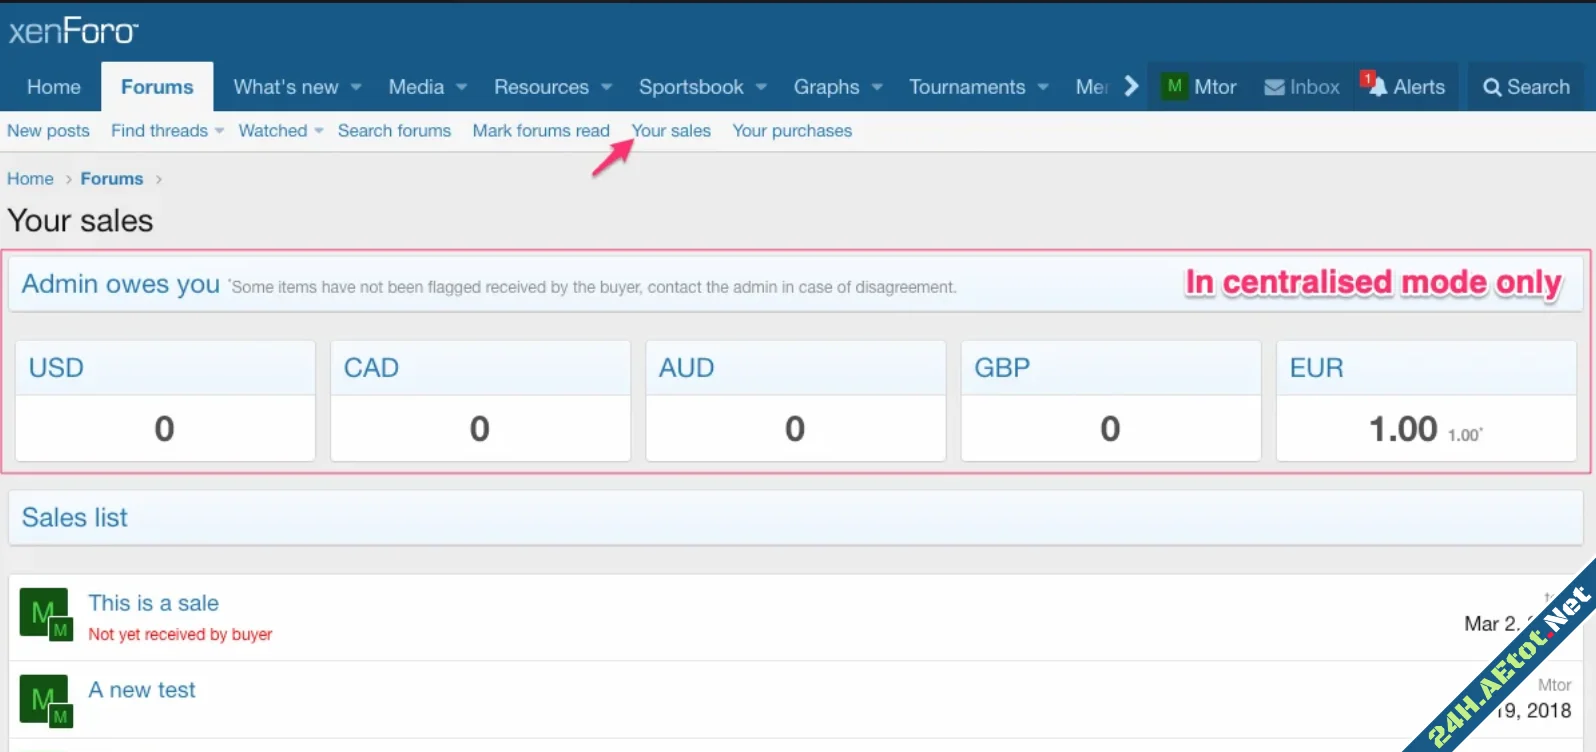Click avatar beside 'A new test'
This screenshot has height=752, width=1596.
(x=44, y=698)
